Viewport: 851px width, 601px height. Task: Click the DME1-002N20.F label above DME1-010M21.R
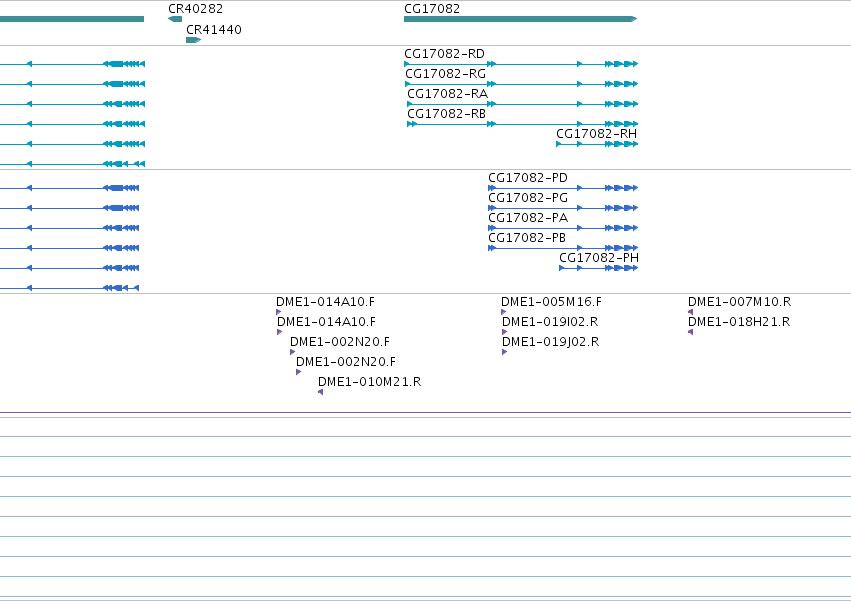point(346,362)
